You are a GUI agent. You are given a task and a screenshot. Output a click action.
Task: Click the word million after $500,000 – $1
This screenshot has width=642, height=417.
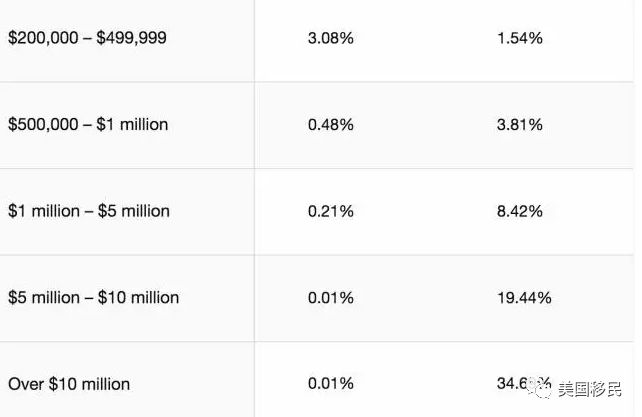coord(144,125)
